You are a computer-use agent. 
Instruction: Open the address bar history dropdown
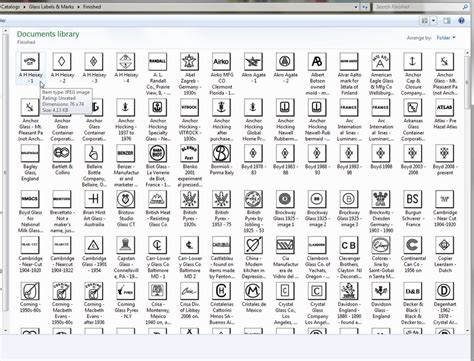click(356, 7)
